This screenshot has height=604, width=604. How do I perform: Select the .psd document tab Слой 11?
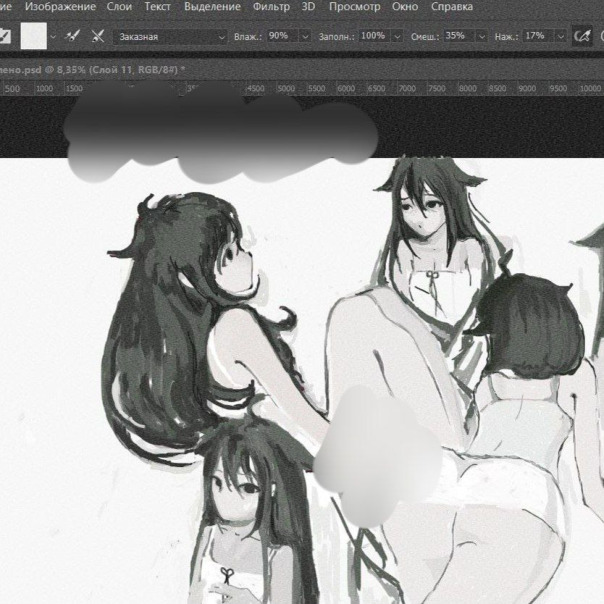(92, 70)
